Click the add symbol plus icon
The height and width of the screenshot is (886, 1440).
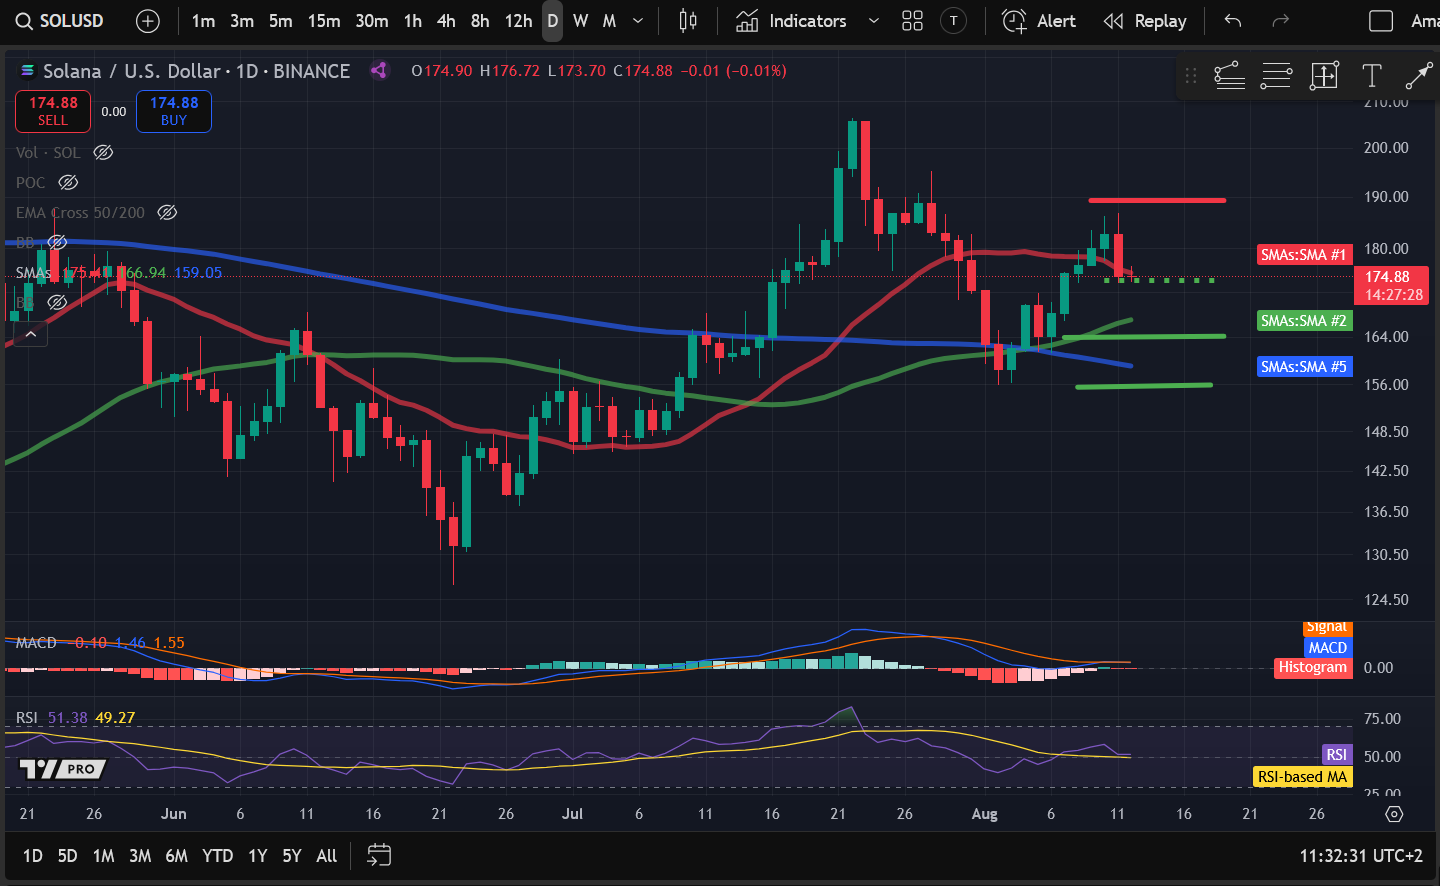pos(147,21)
